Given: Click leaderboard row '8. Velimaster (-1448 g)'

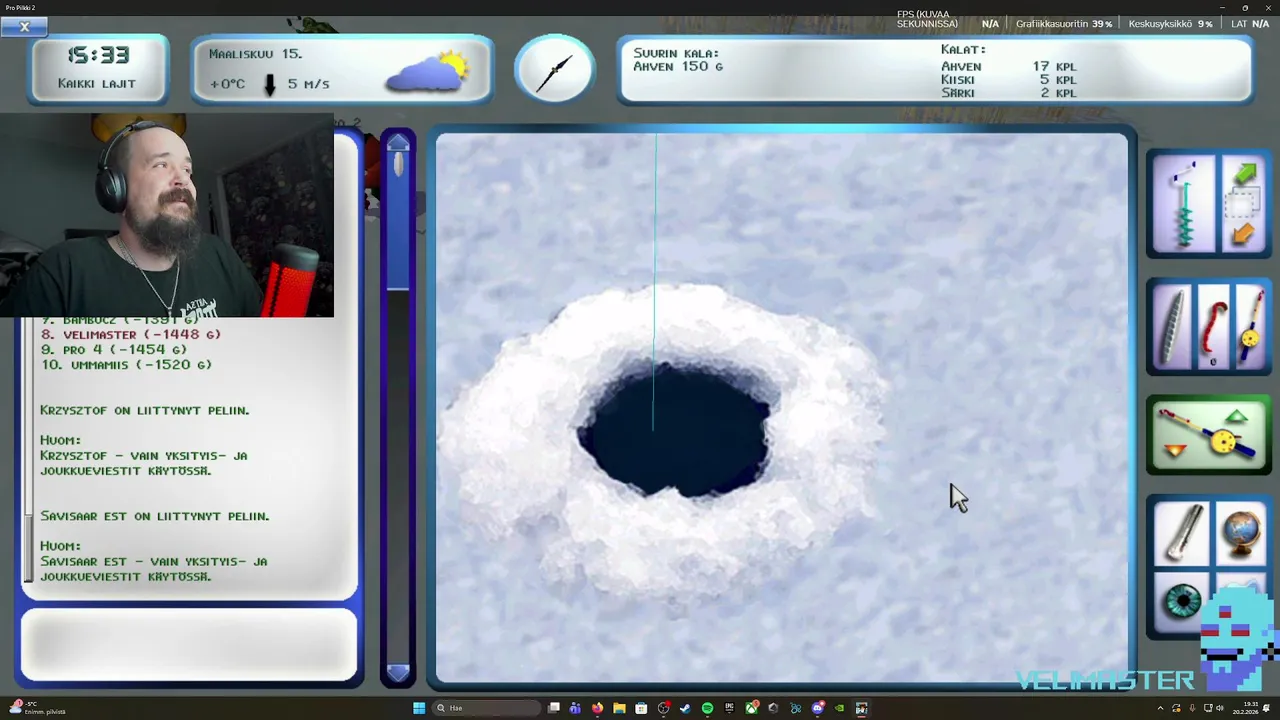Looking at the screenshot, I should [x=131, y=334].
